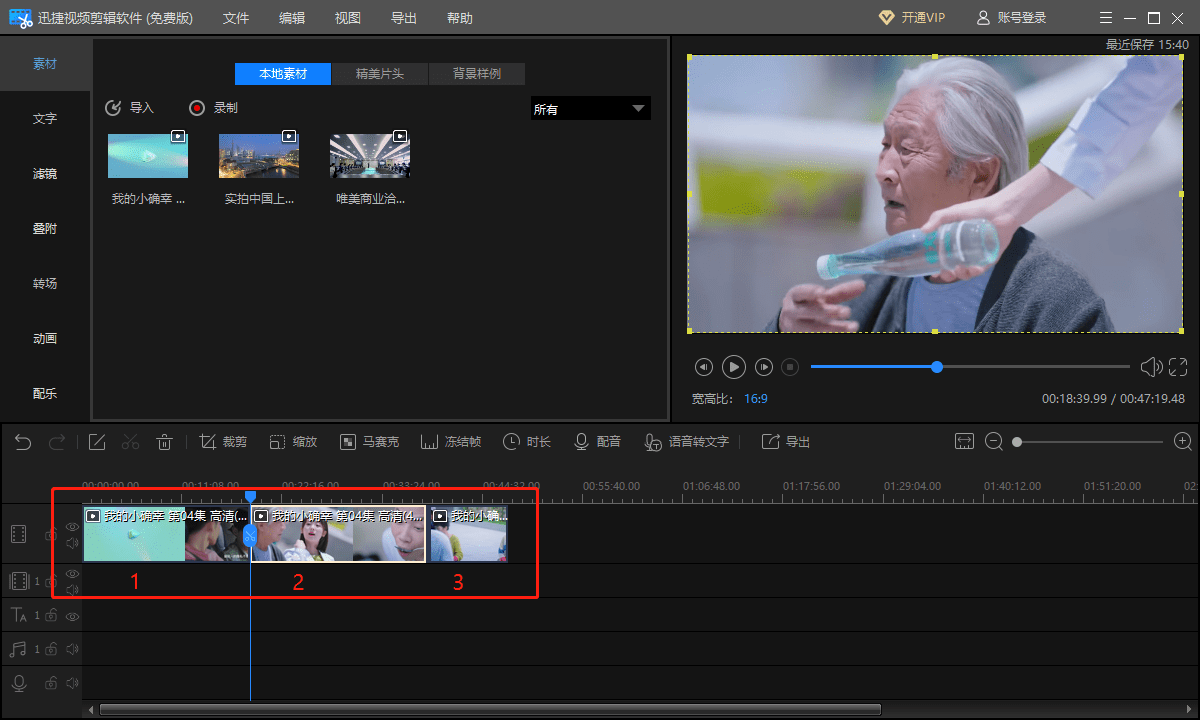Click the 时长 duration clock icon
The width and height of the screenshot is (1200, 720).
click(511, 442)
